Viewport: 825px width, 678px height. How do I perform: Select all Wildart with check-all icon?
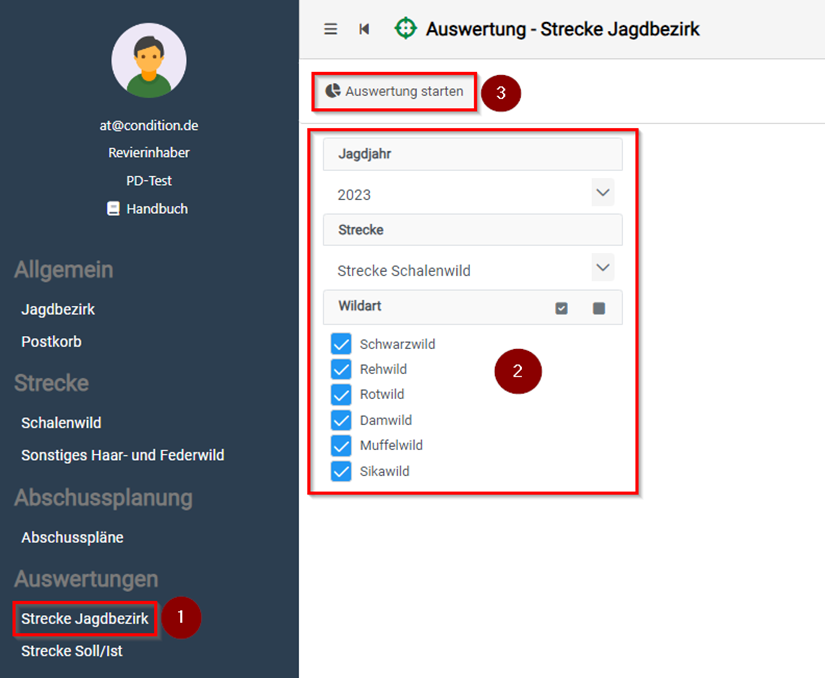[562, 308]
